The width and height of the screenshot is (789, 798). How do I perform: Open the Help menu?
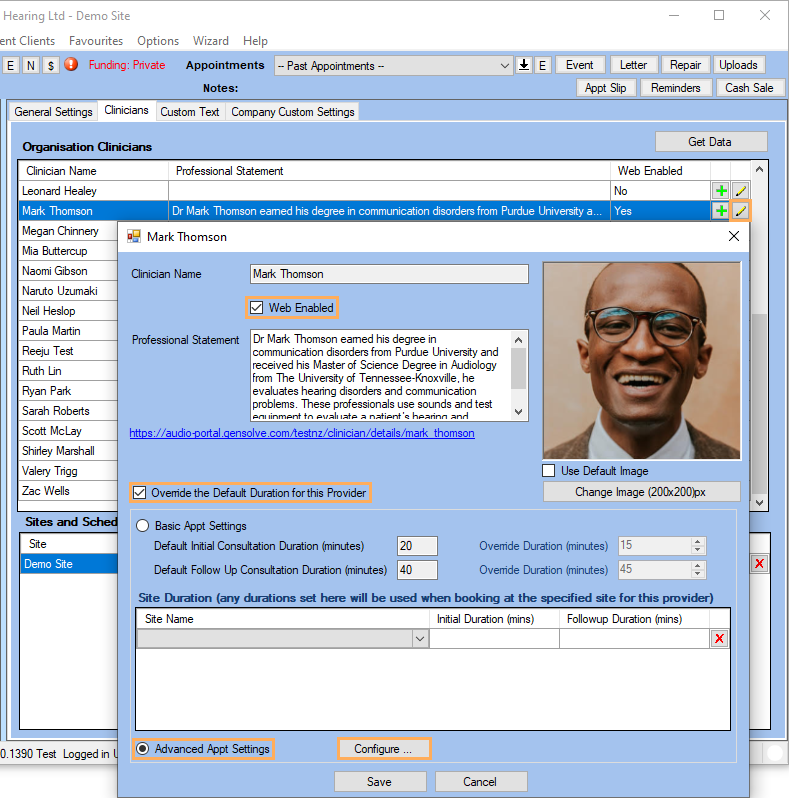pos(255,41)
